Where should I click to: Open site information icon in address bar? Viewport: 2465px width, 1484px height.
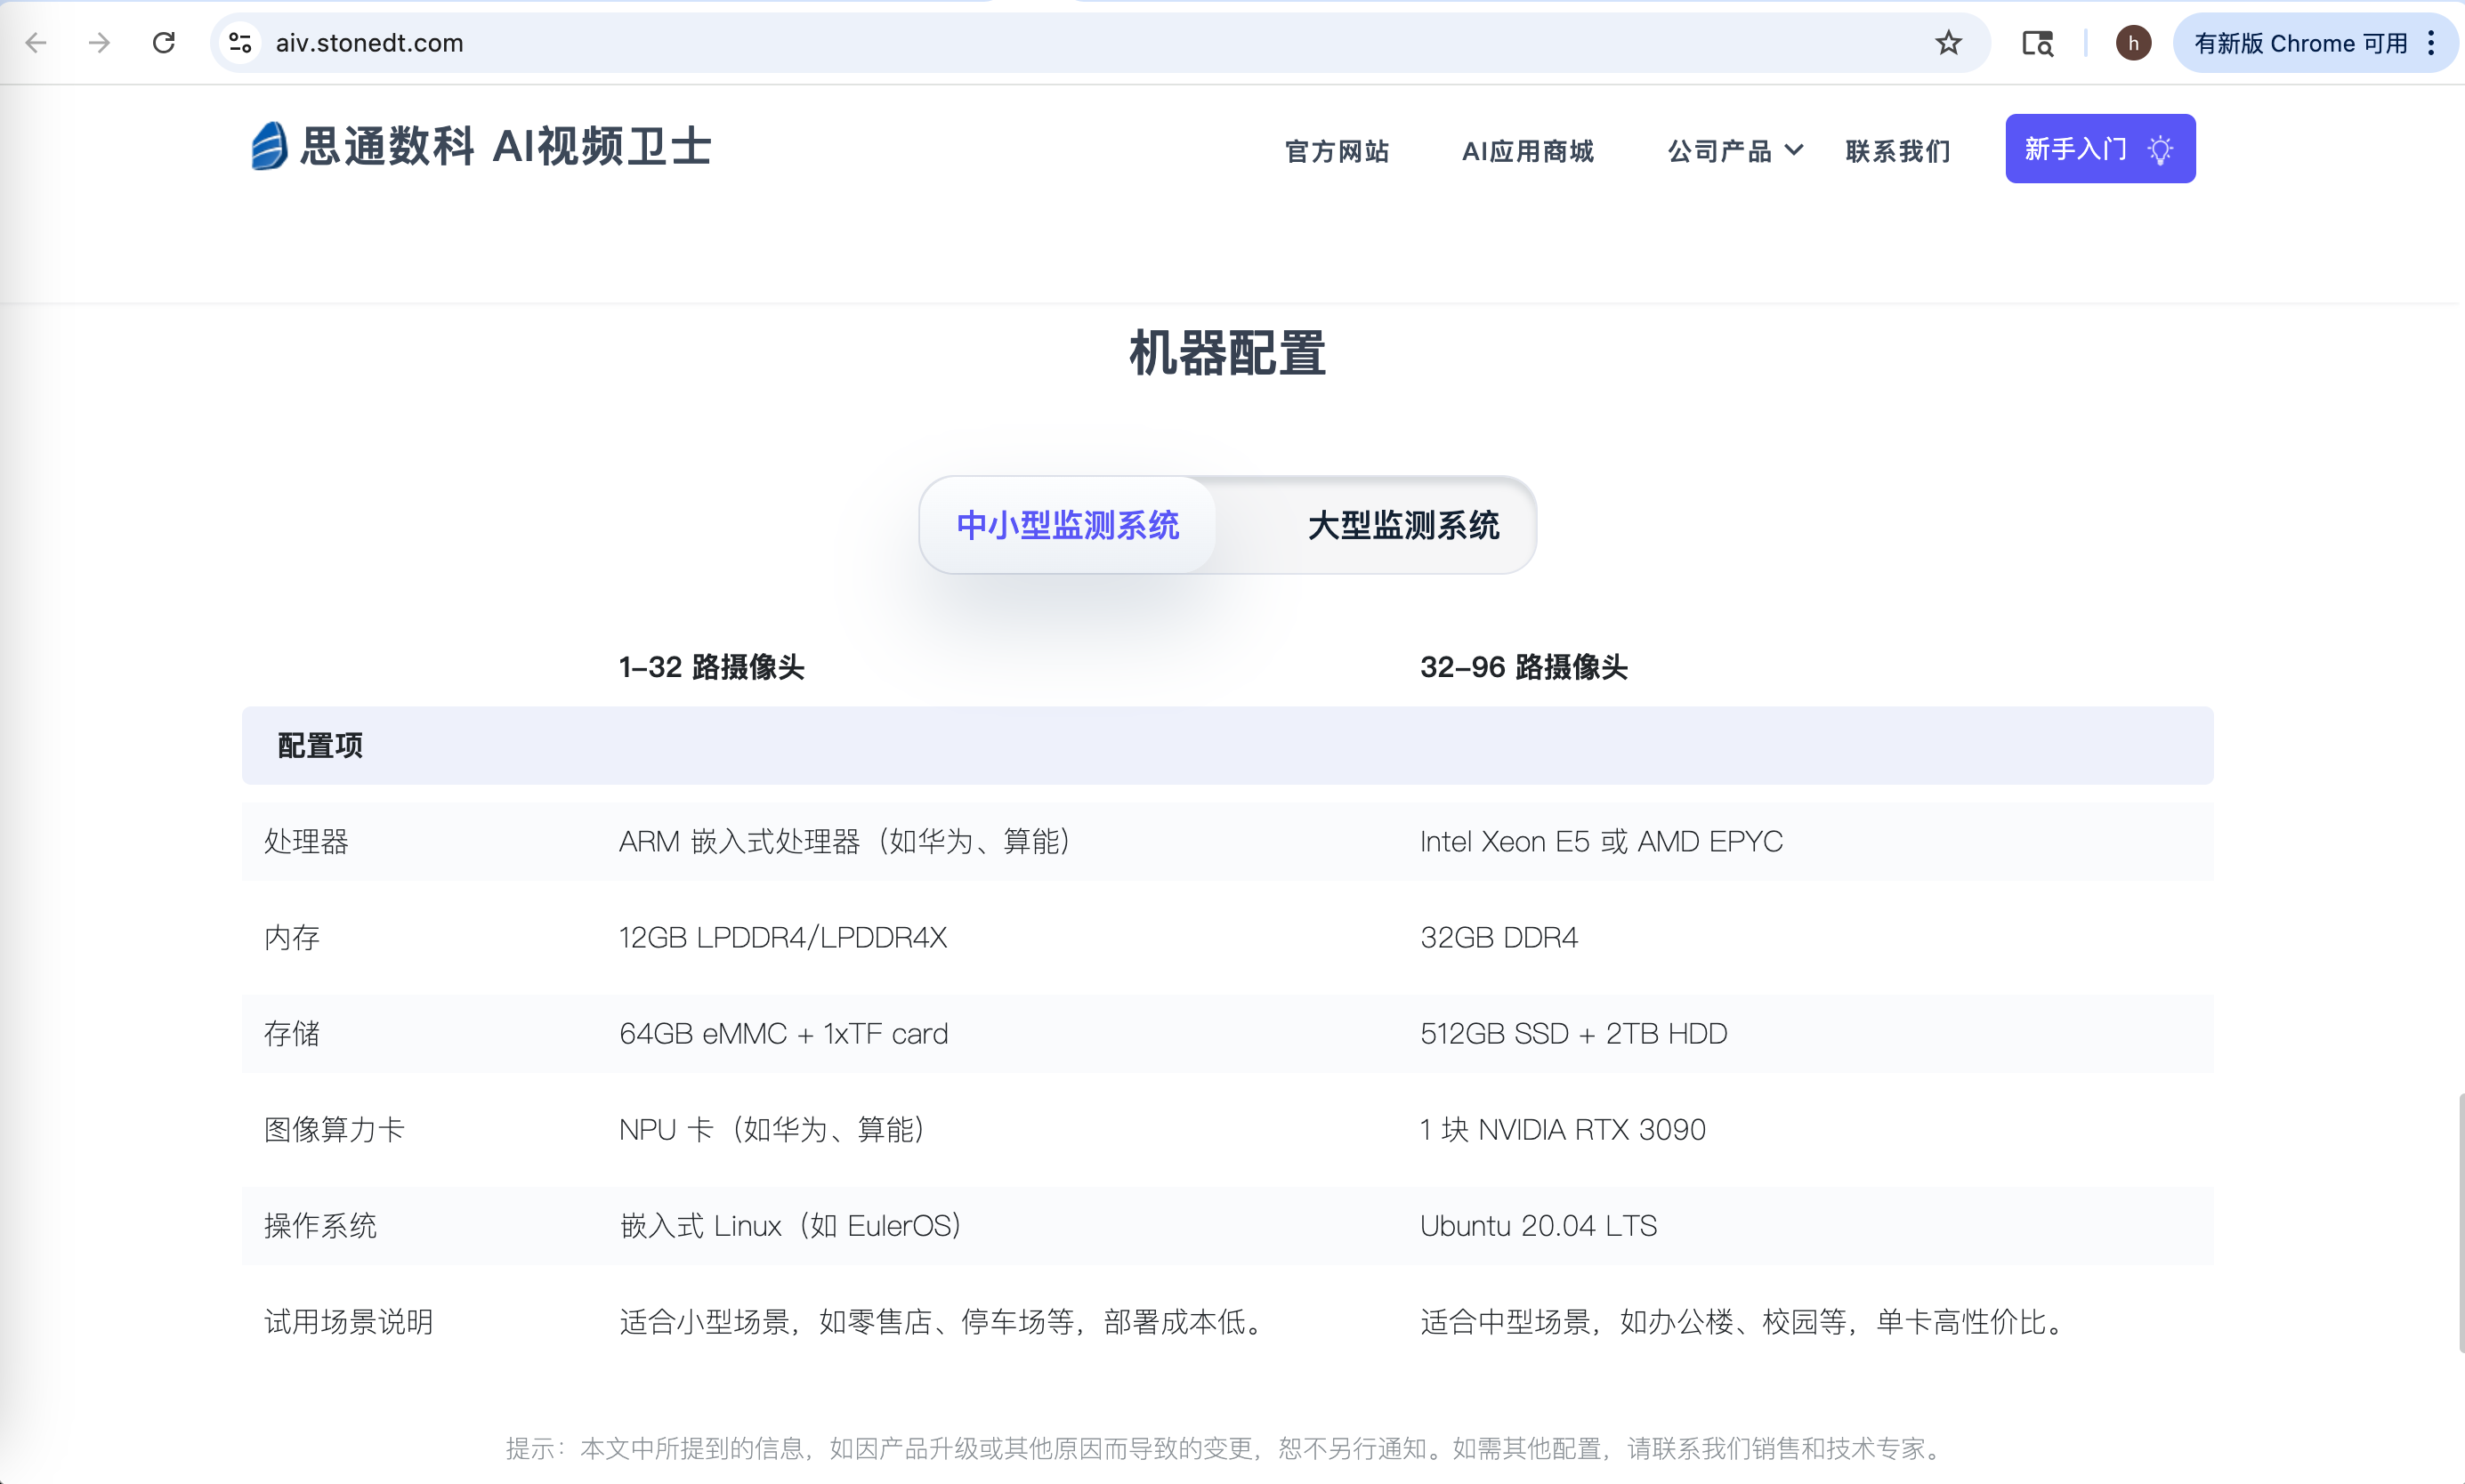[x=240, y=43]
